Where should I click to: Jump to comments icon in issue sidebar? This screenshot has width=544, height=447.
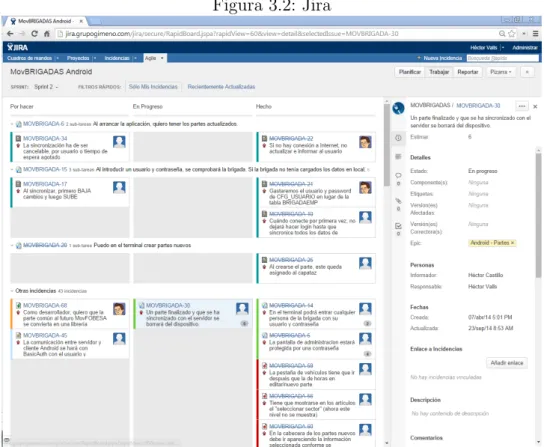(398, 175)
